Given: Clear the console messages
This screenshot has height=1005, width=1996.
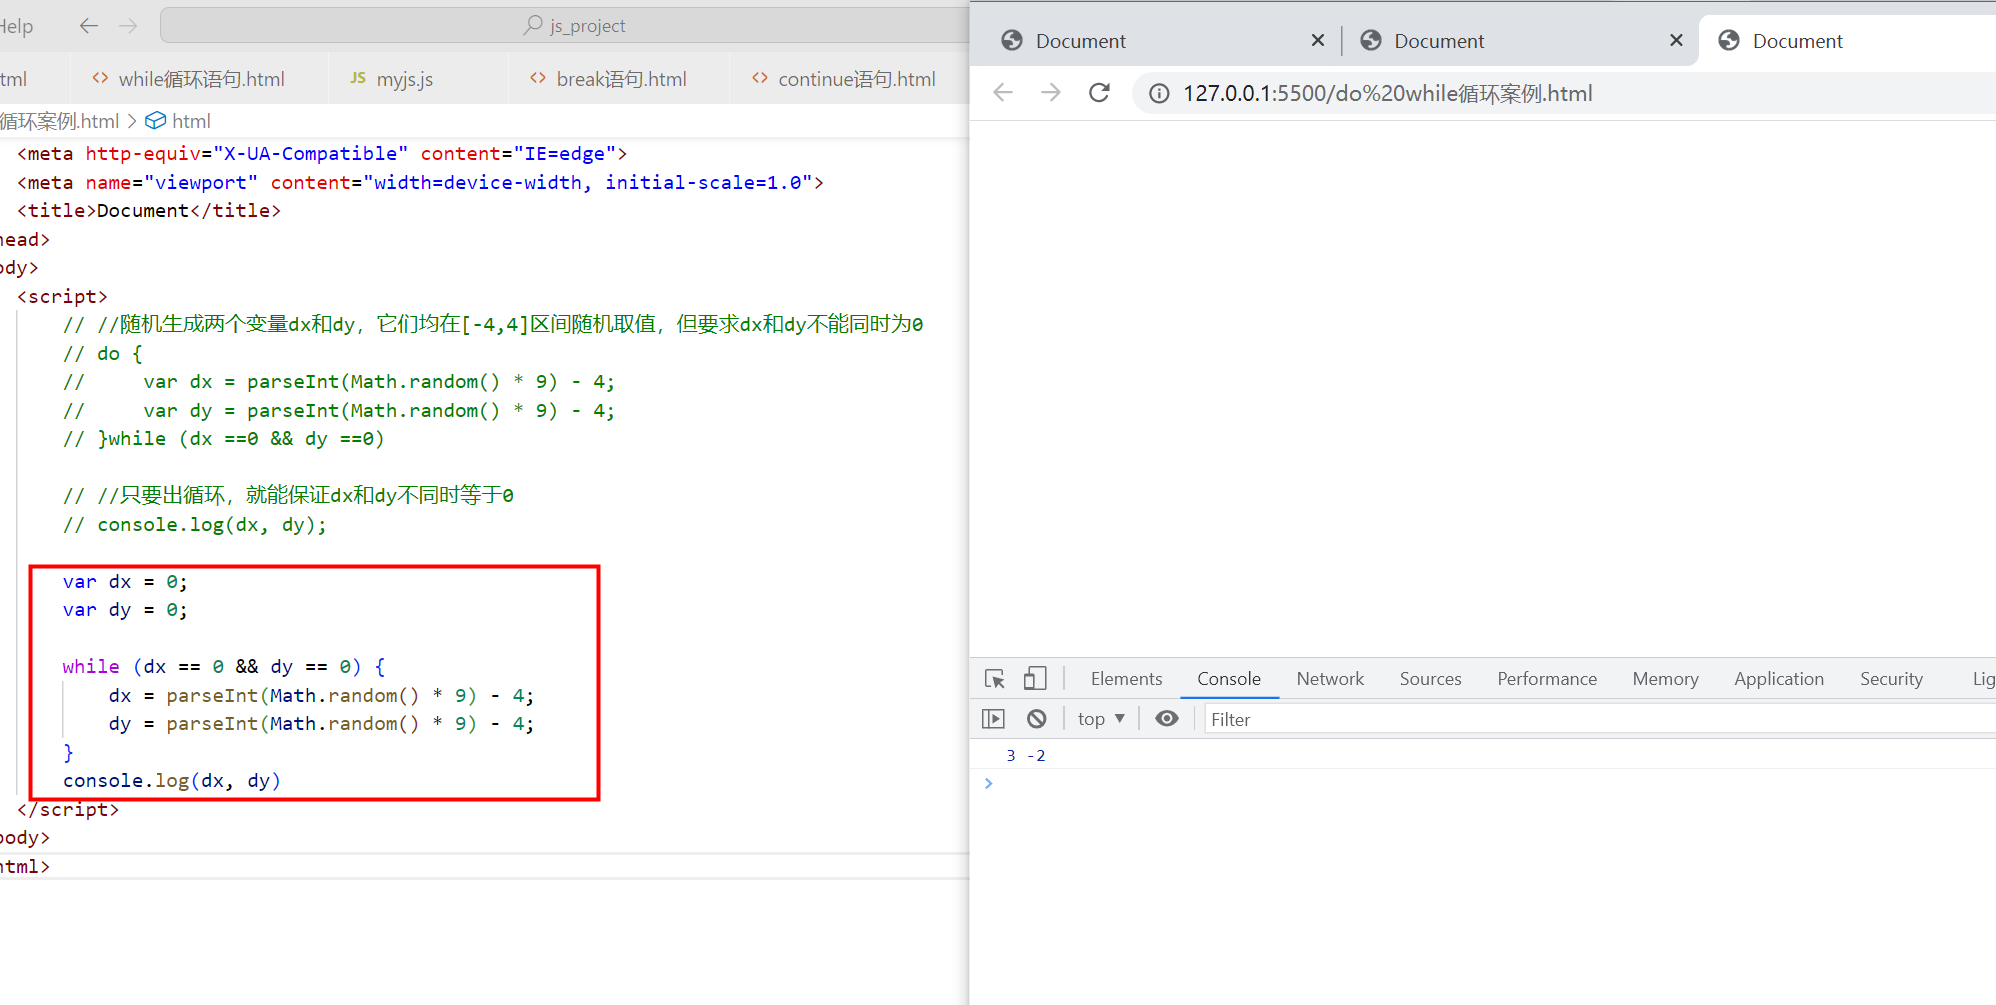Looking at the screenshot, I should point(1036,718).
